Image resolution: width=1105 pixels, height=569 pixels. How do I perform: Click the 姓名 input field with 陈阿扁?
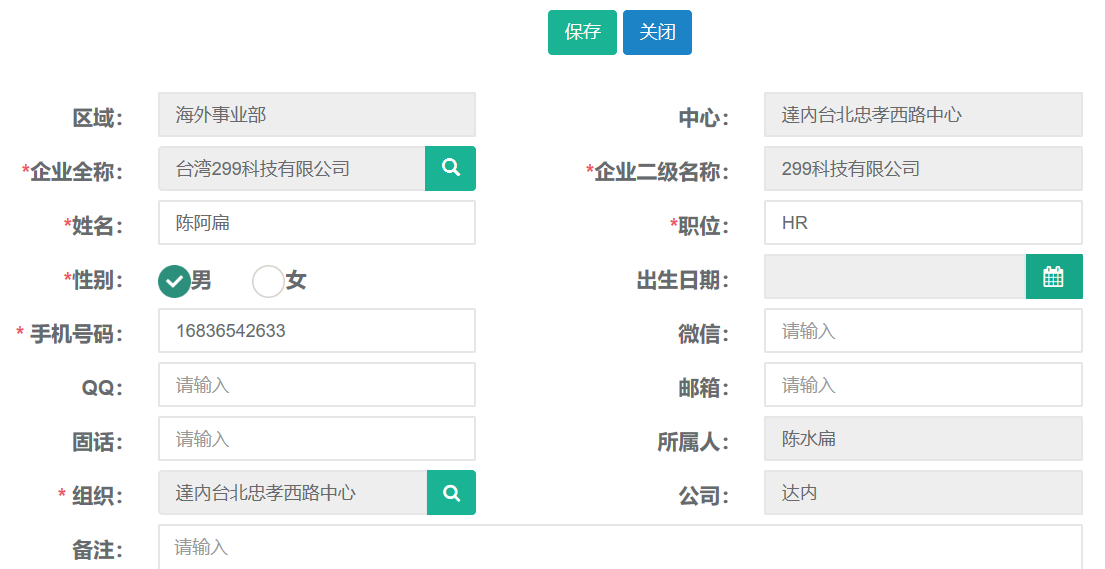(x=316, y=223)
